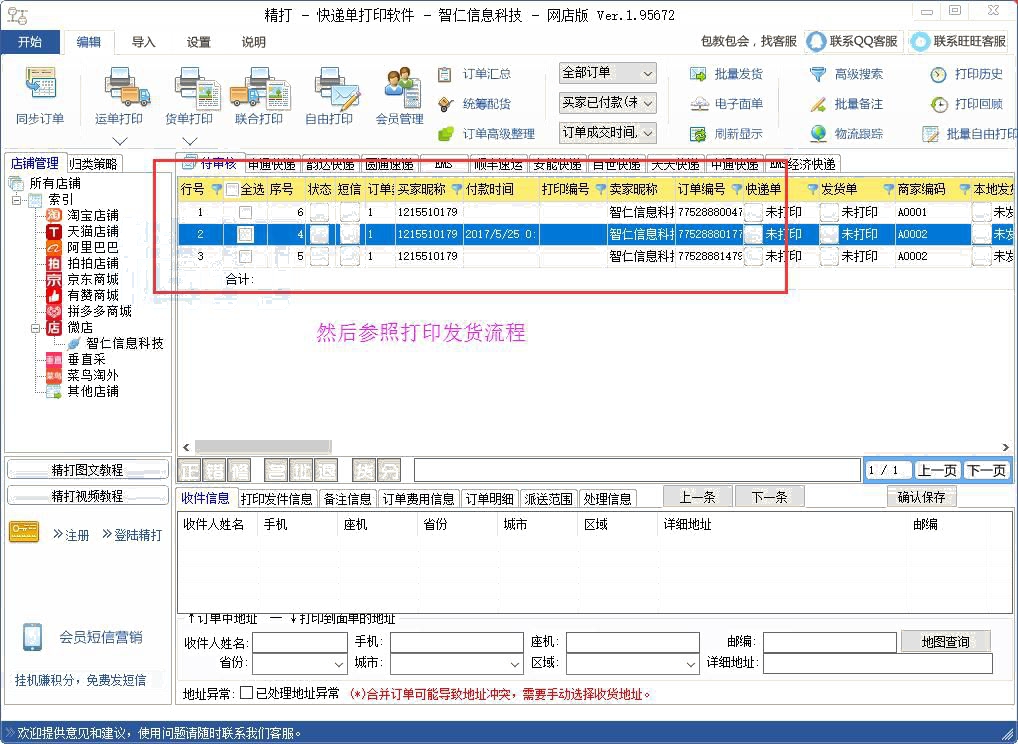Click the 同步订单 sync orders icon
Screen dimensions: 1018x744
(40, 88)
